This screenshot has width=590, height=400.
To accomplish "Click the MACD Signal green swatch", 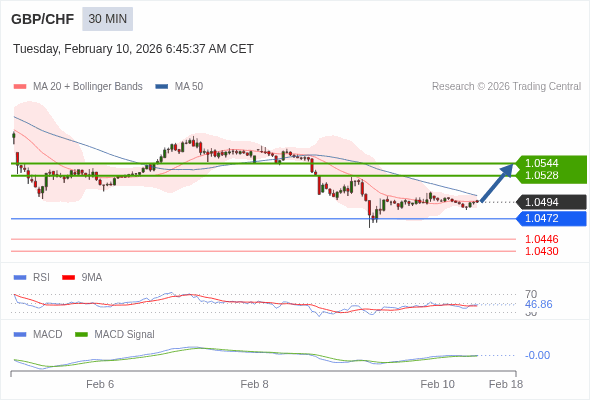I will coord(81,335).
